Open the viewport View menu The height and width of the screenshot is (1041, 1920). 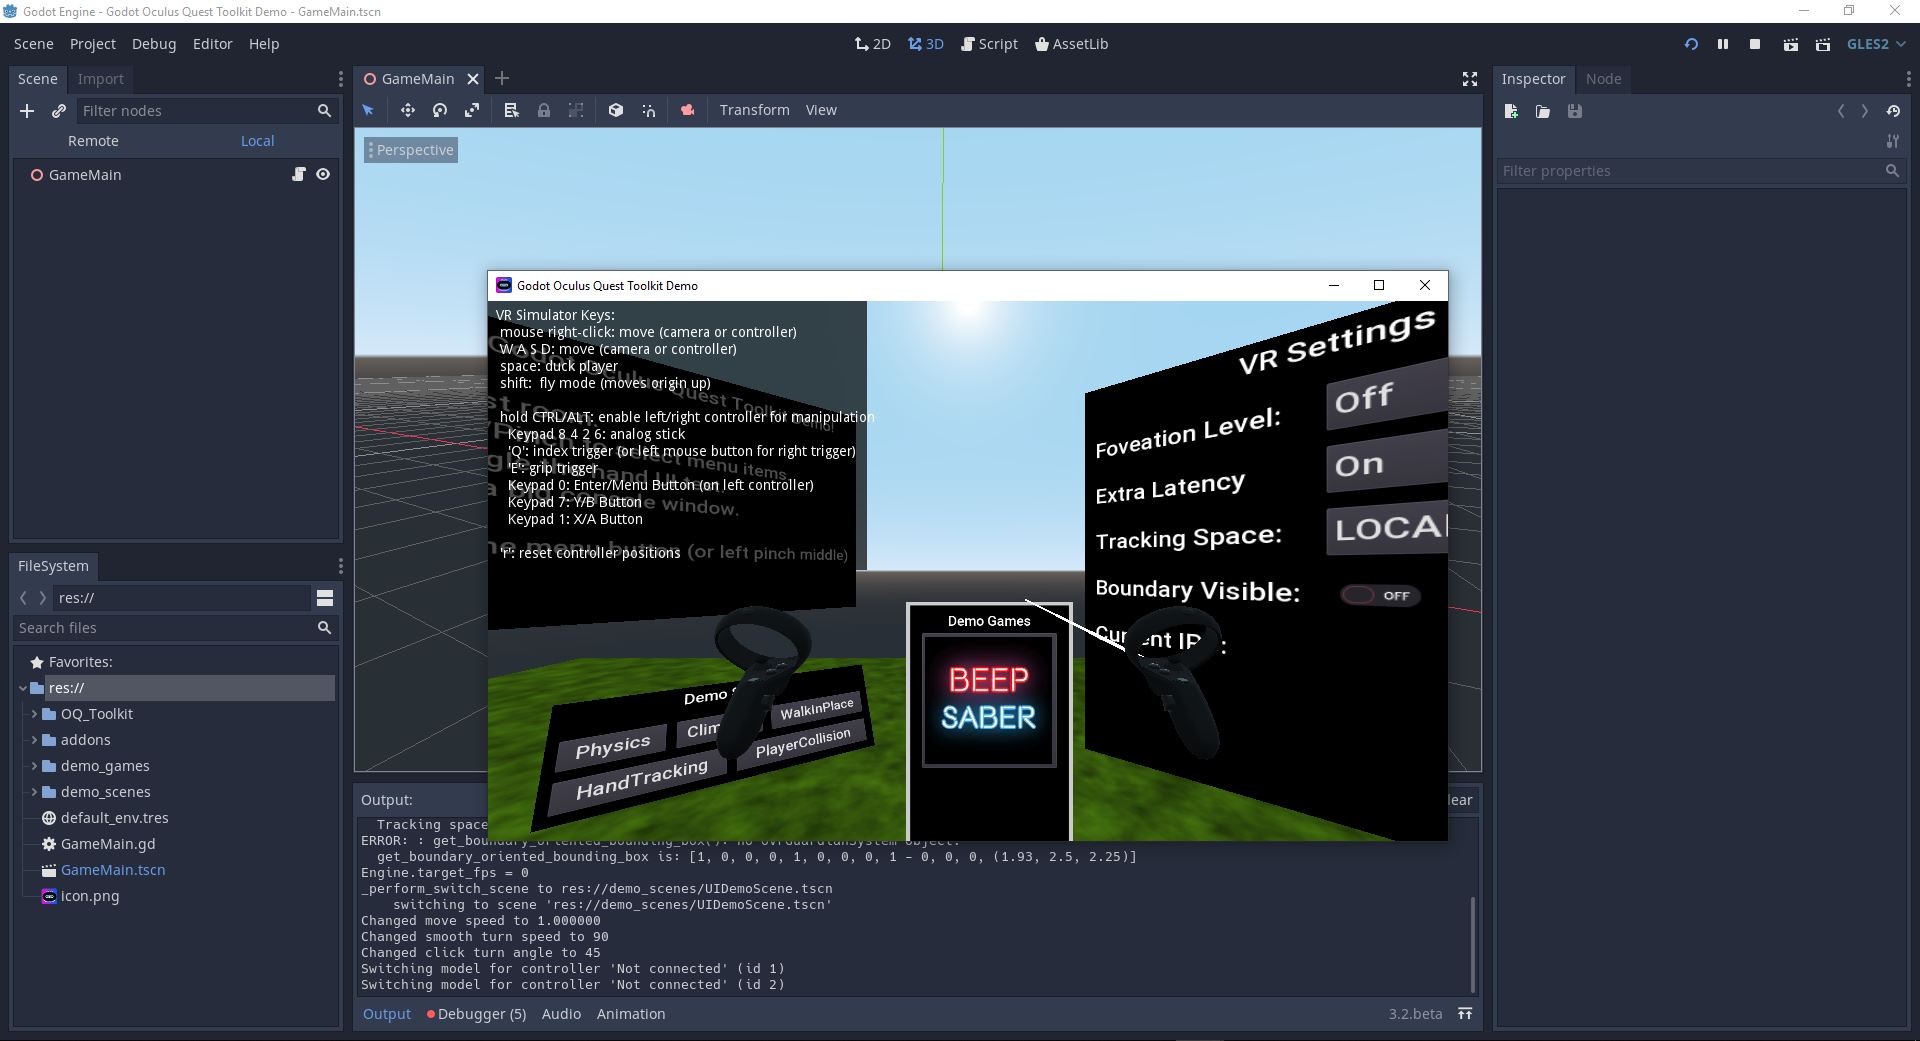[821, 110]
